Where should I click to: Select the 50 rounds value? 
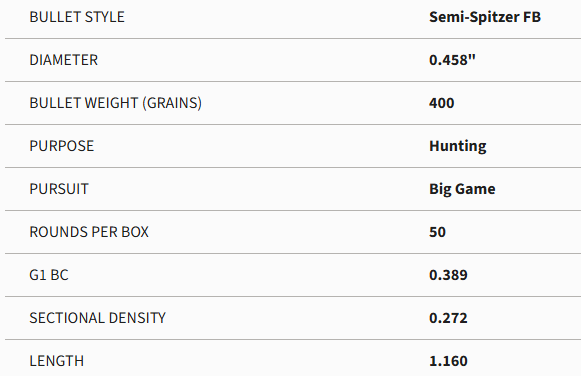(x=437, y=232)
